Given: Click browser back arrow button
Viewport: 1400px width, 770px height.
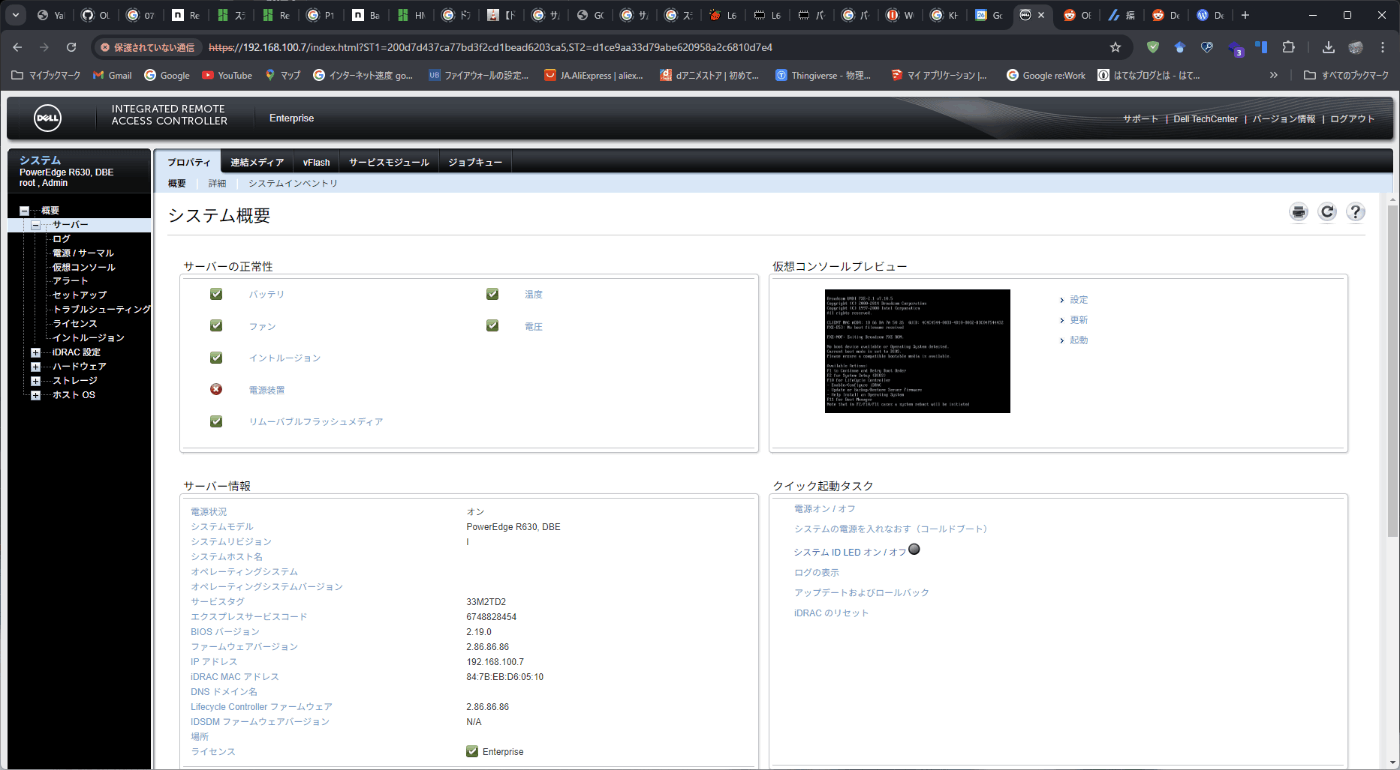Looking at the screenshot, I should (17, 47).
